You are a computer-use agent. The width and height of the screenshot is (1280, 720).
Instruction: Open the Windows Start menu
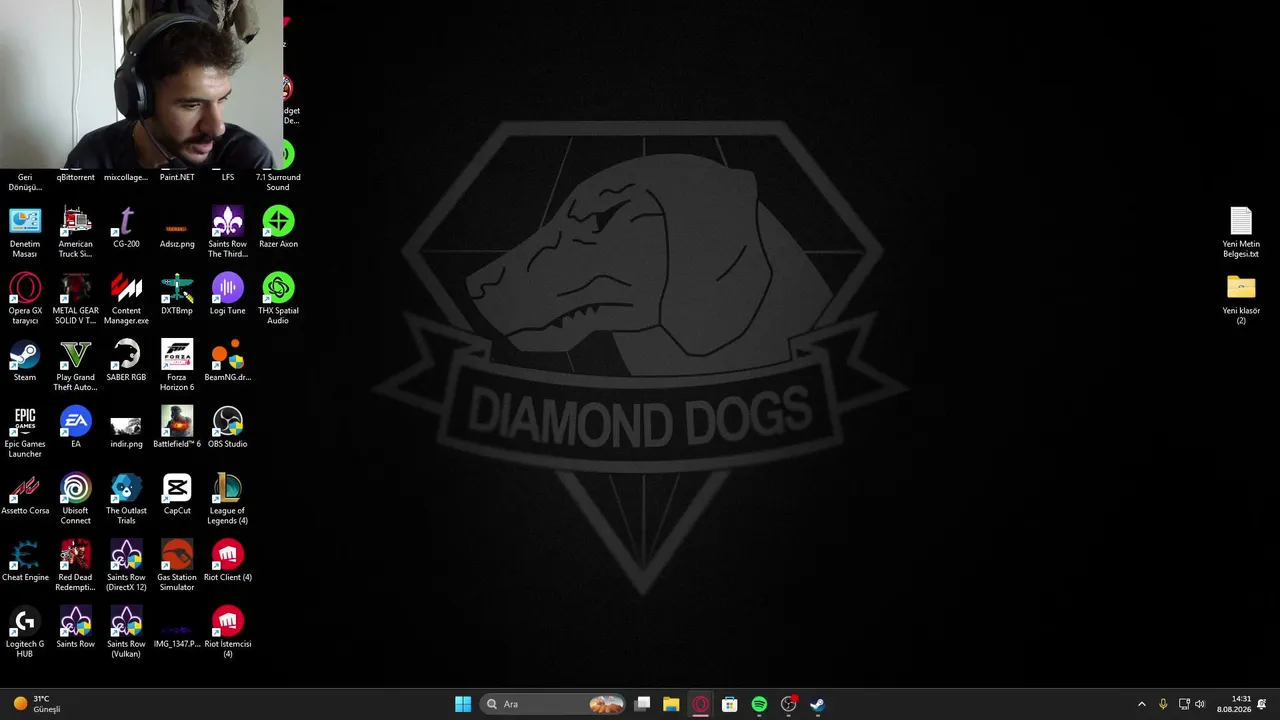[x=463, y=704]
